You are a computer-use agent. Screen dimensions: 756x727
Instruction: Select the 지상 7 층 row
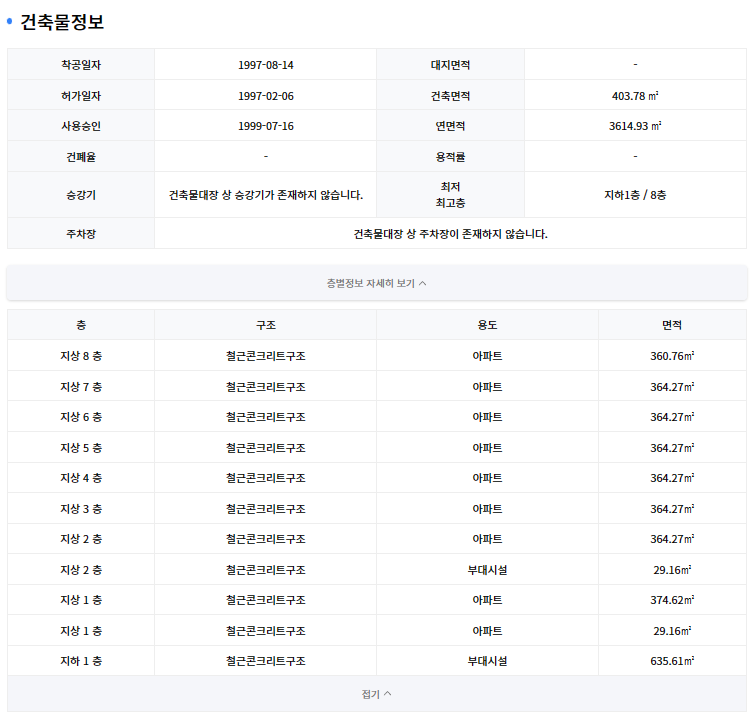(x=377, y=386)
